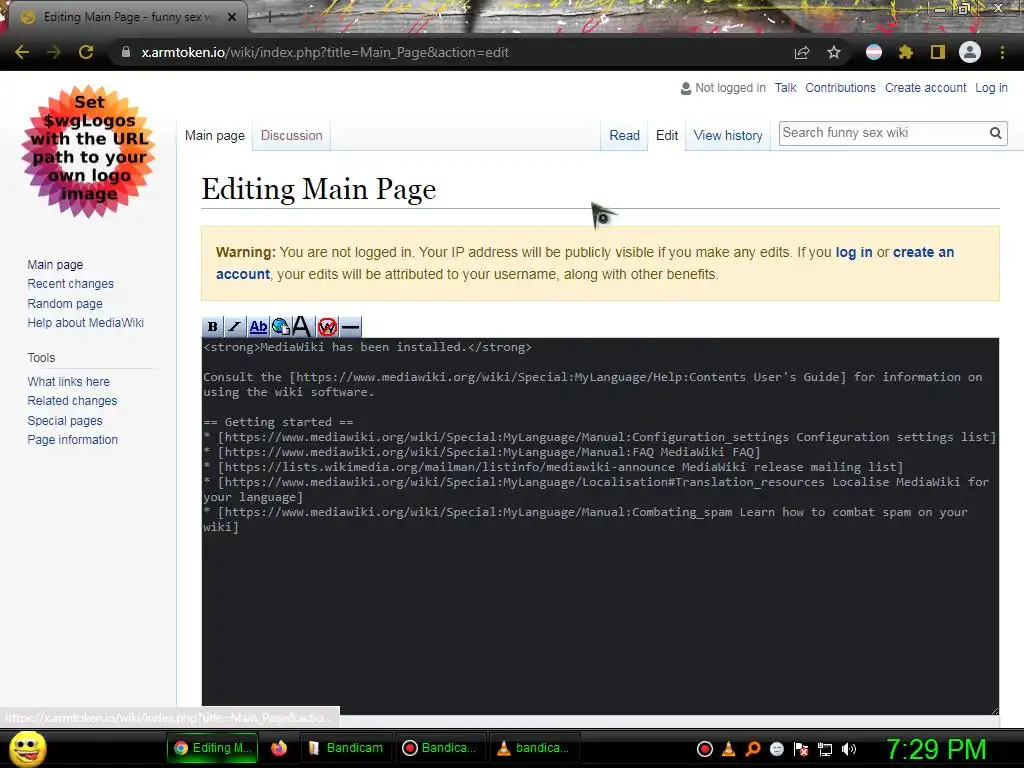
Task: Open start menu smiley face button
Action: pos(27,748)
